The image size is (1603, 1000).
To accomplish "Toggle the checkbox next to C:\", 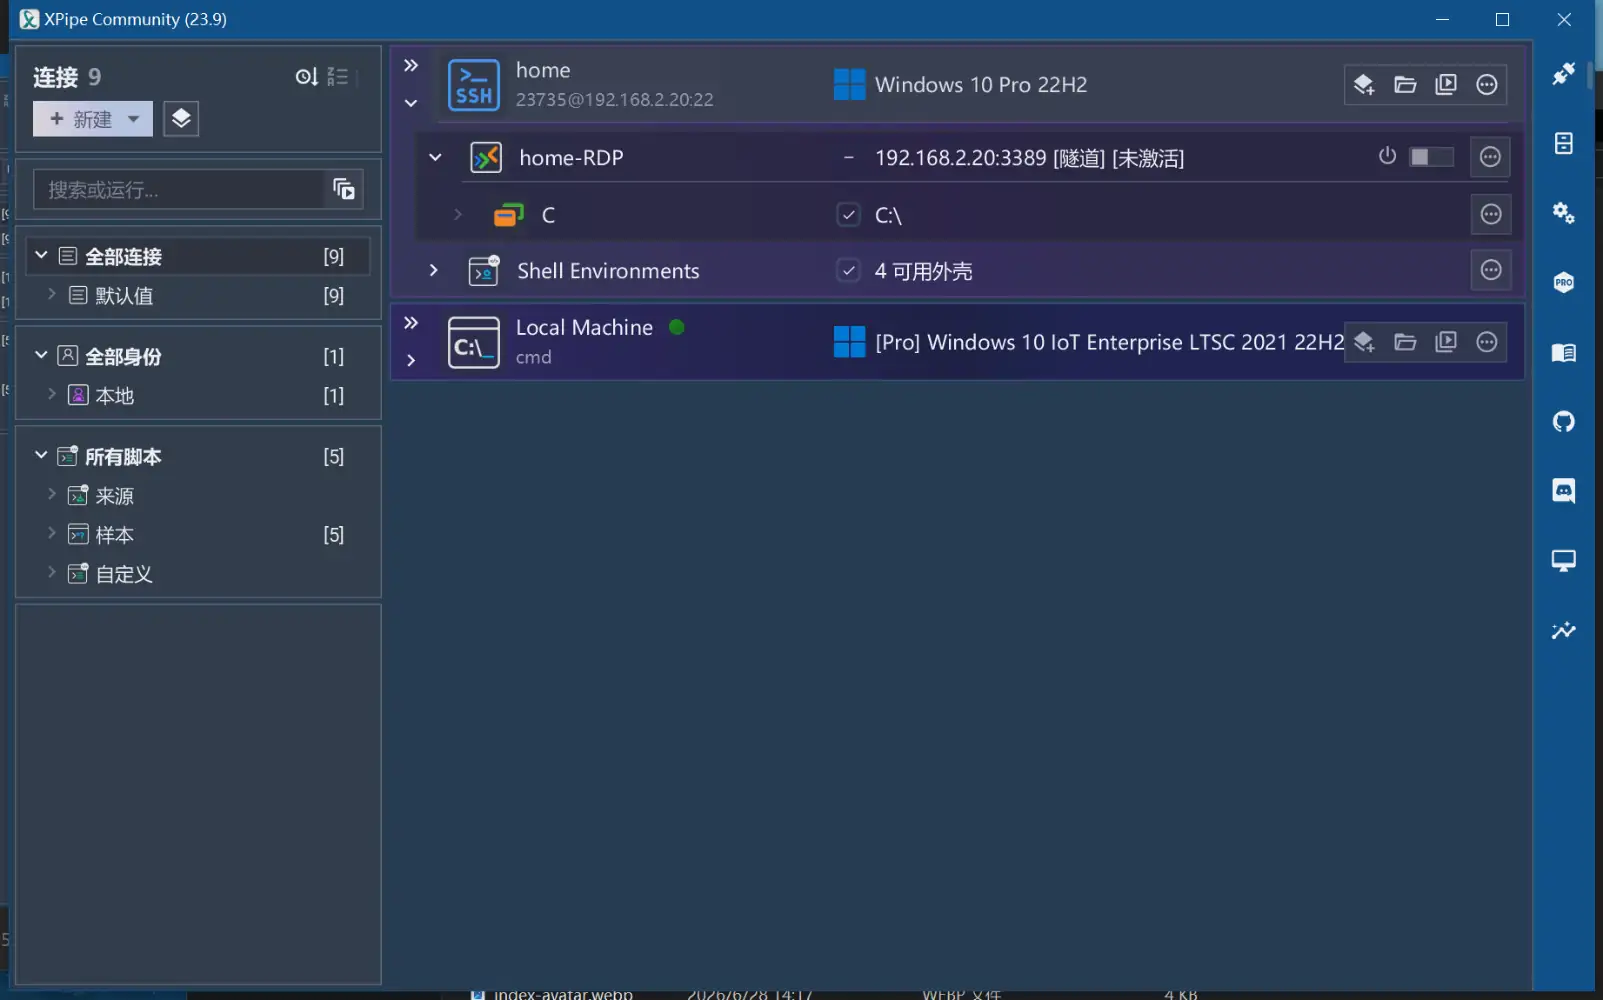I will (x=848, y=215).
